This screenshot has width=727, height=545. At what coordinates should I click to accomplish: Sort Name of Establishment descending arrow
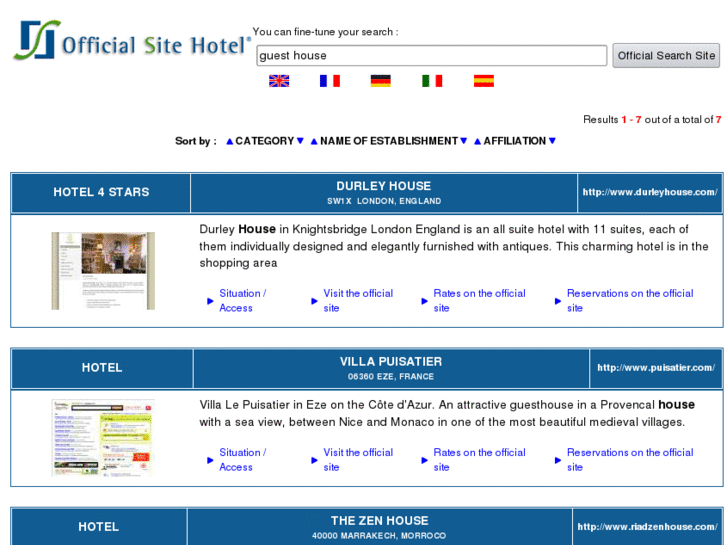(463, 141)
